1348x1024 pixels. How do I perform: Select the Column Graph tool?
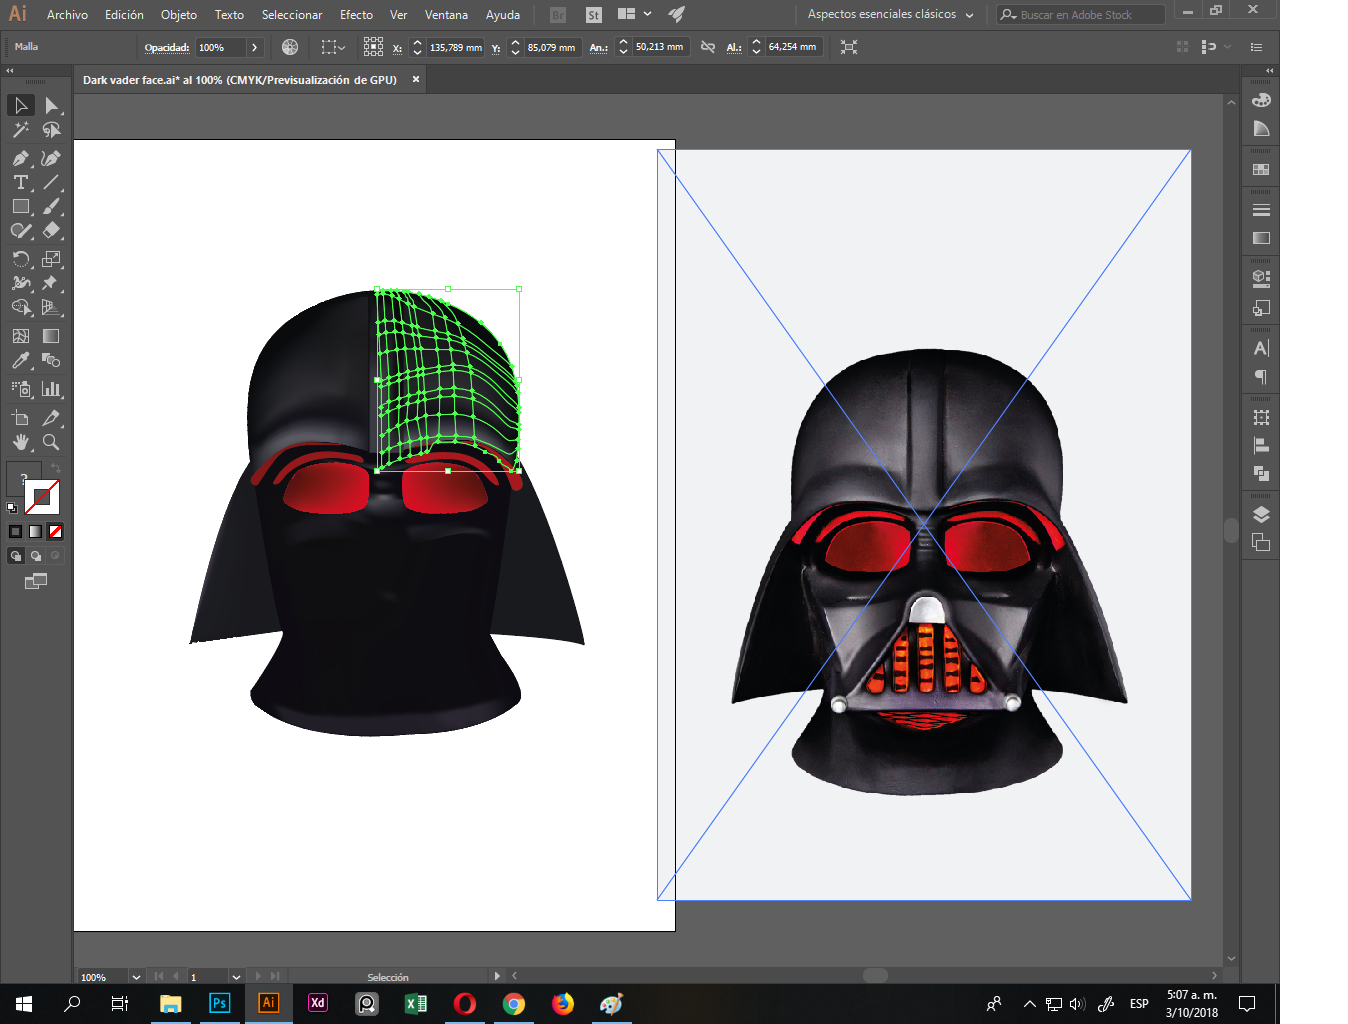(x=51, y=389)
